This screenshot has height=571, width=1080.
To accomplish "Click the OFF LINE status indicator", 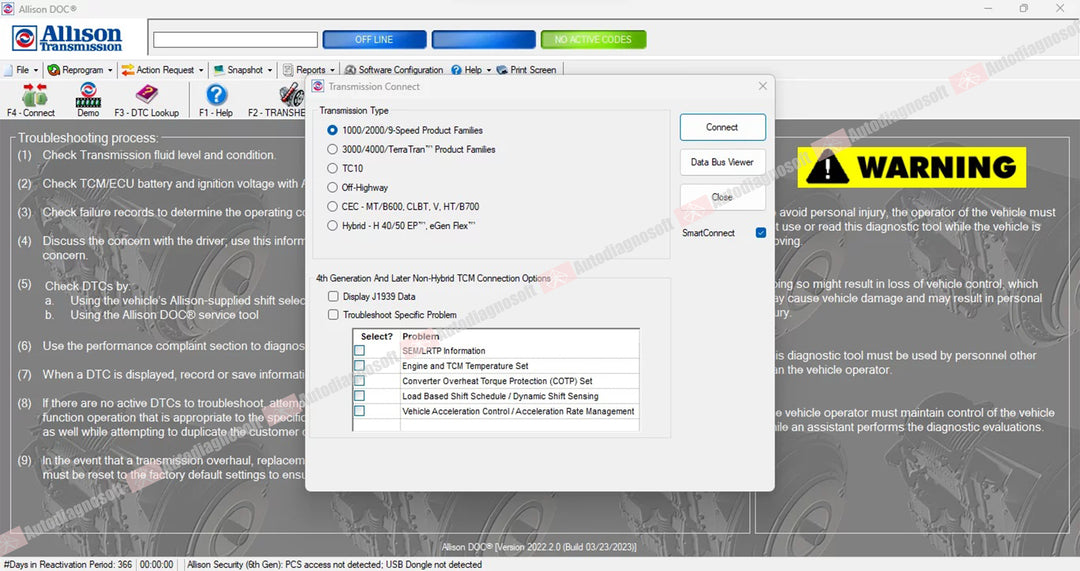I will 374,39.
